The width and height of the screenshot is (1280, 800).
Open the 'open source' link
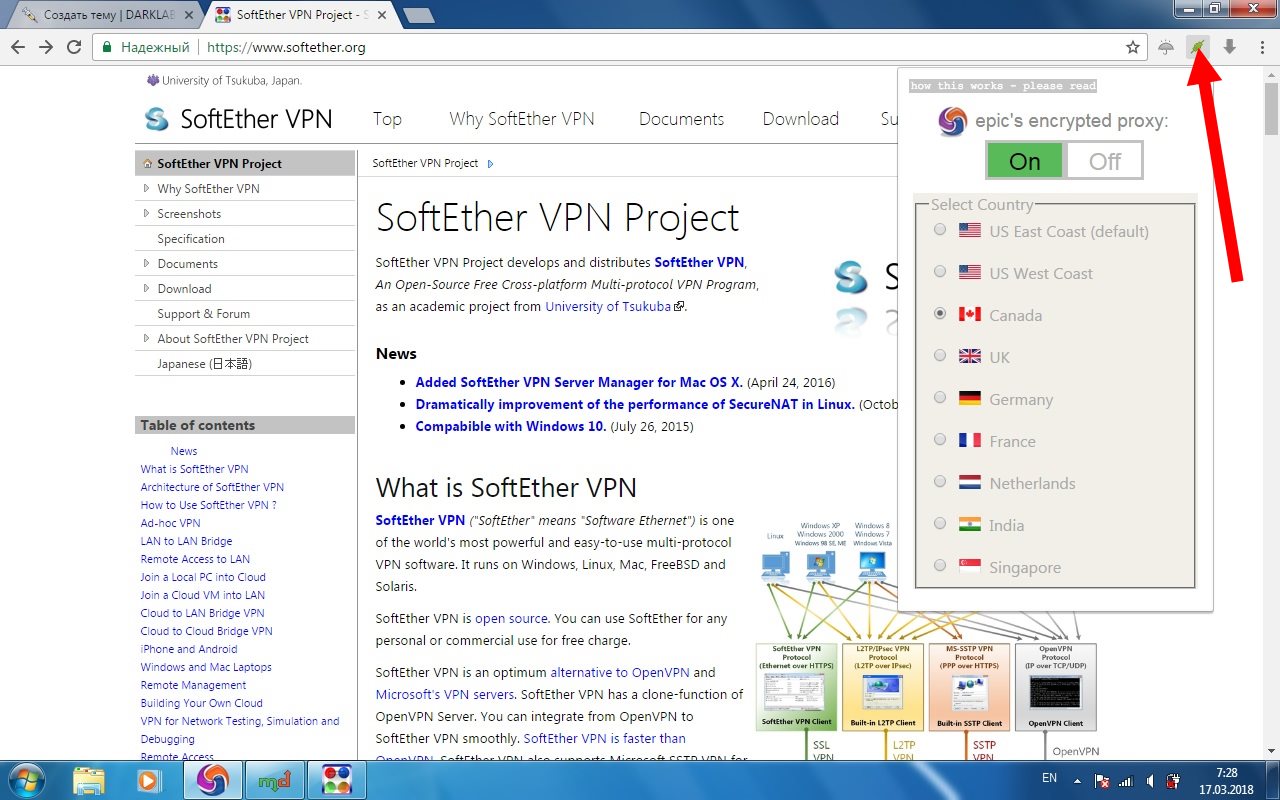pyautogui.click(x=510, y=618)
